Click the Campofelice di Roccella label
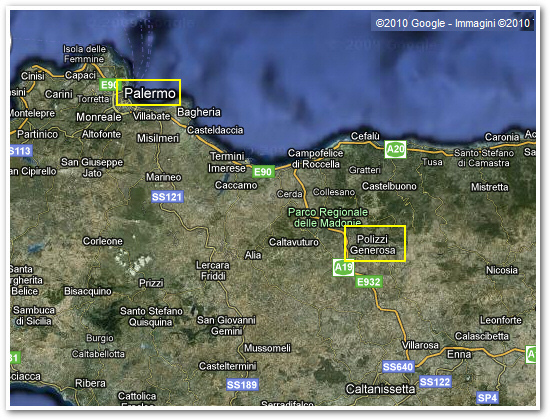 pos(315,159)
